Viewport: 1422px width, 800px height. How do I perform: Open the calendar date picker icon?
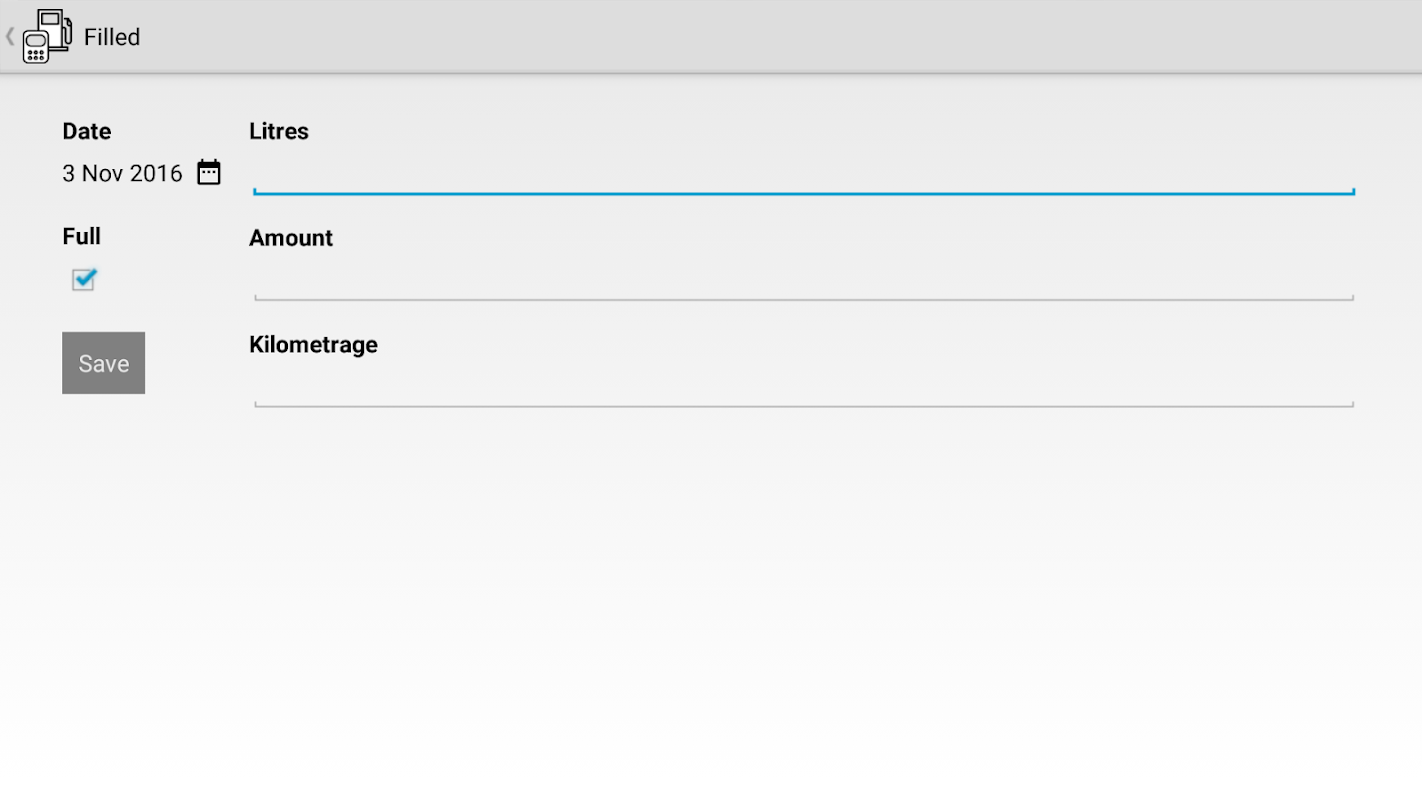pyautogui.click(x=208, y=172)
